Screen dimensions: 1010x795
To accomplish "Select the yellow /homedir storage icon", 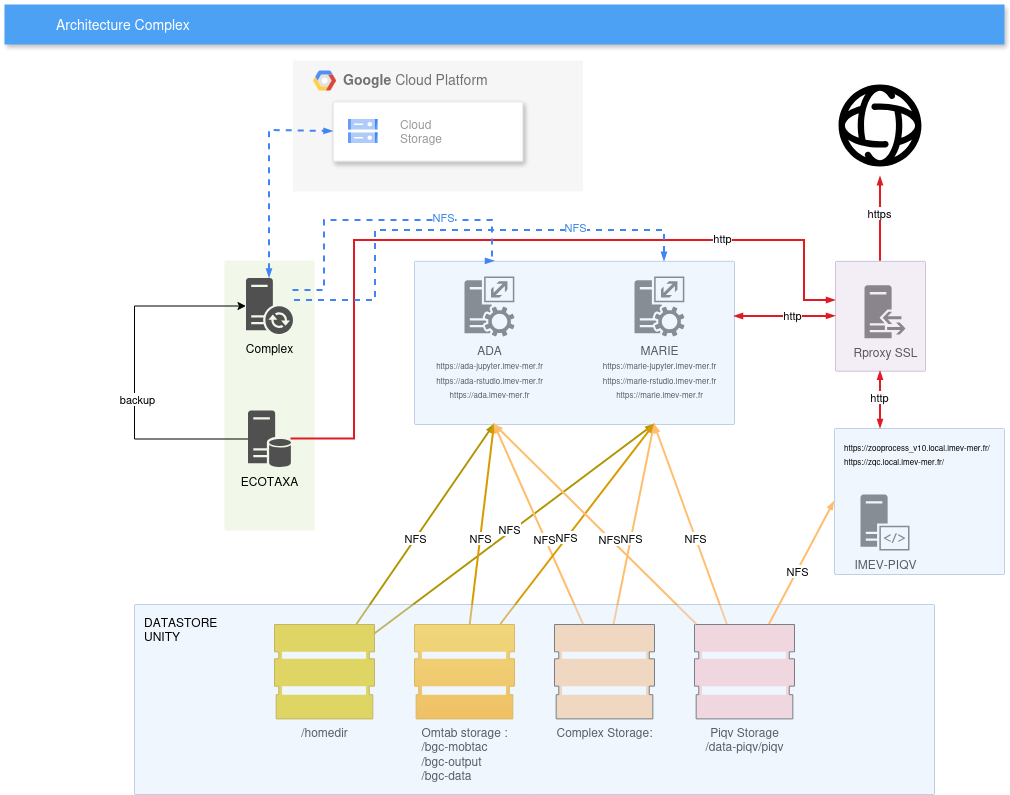I will click(x=324, y=671).
